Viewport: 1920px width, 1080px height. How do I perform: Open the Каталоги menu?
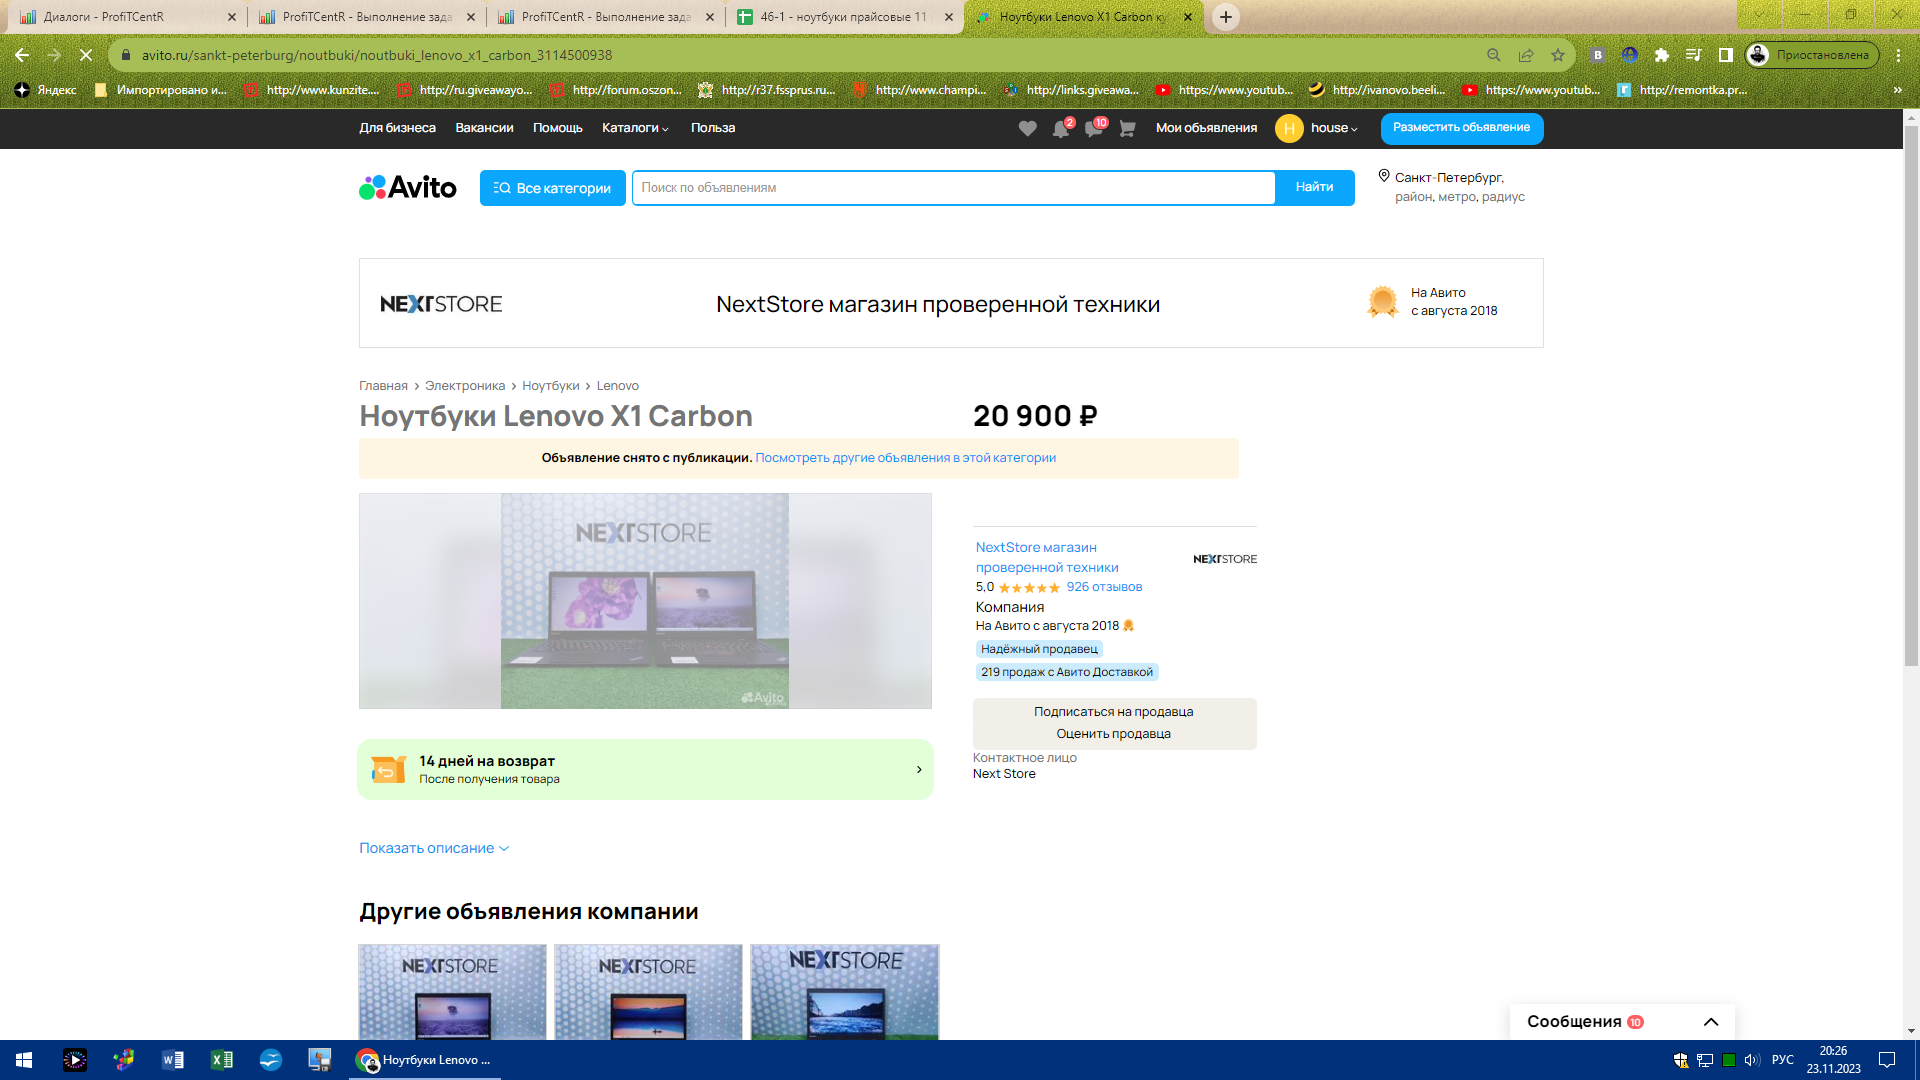point(634,128)
